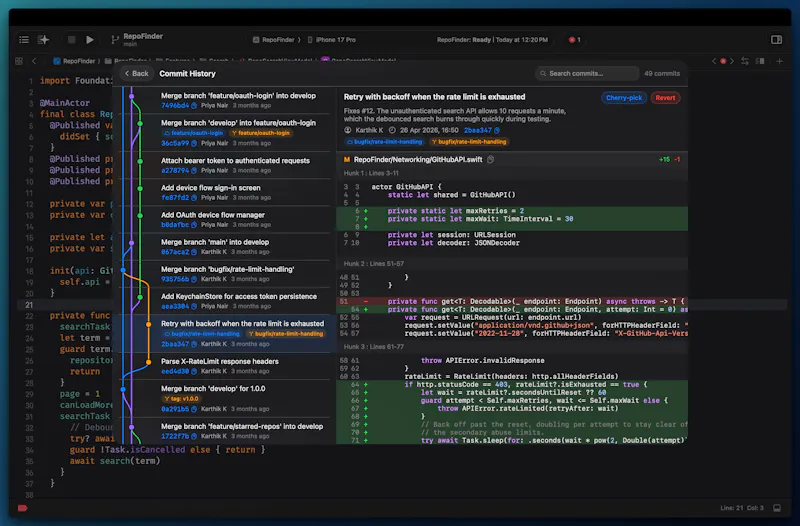Add a new editor with plus icon
This screenshot has height=526, width=800.
coord(779,61)
